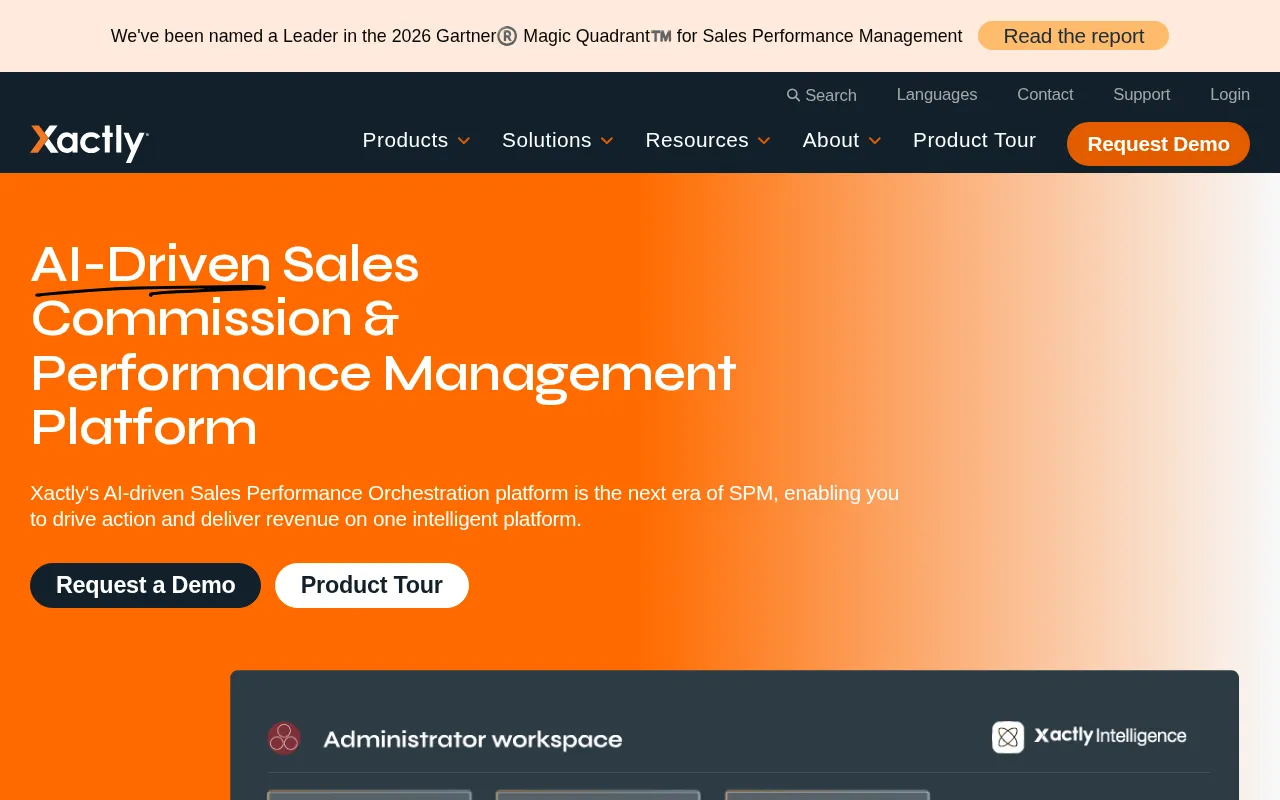Expand the Resources dropdown chevron
Image resolution: width=1280 pixels, height=800 pixels.
tap(764, 141)
